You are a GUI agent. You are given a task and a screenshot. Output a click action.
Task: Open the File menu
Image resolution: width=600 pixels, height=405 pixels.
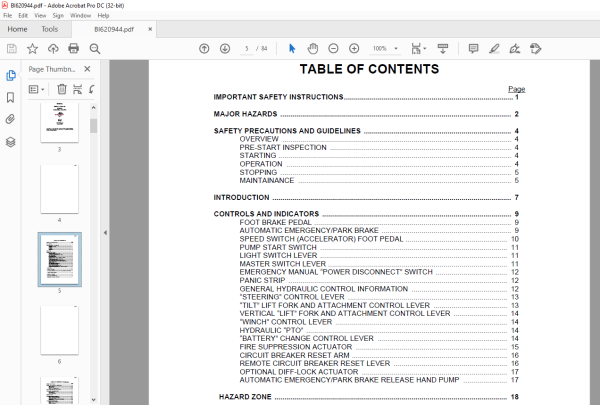pos(8,15)
